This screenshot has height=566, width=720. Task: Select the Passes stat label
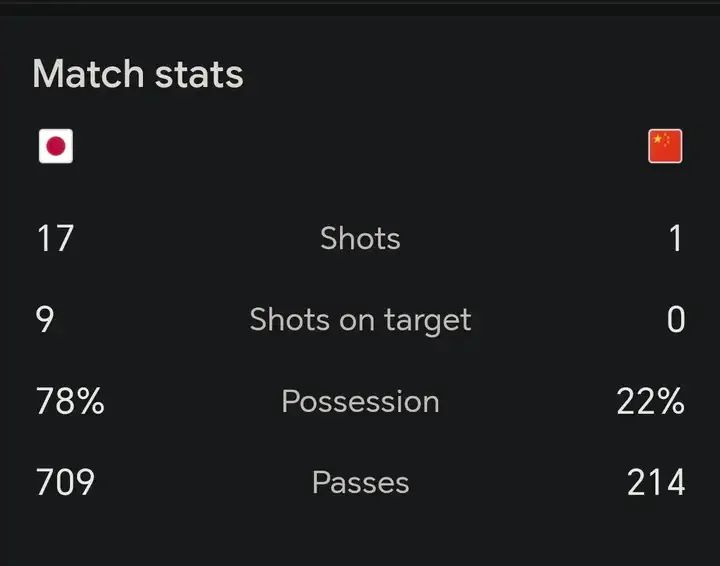pyautogui.click(x=360, y=482)
